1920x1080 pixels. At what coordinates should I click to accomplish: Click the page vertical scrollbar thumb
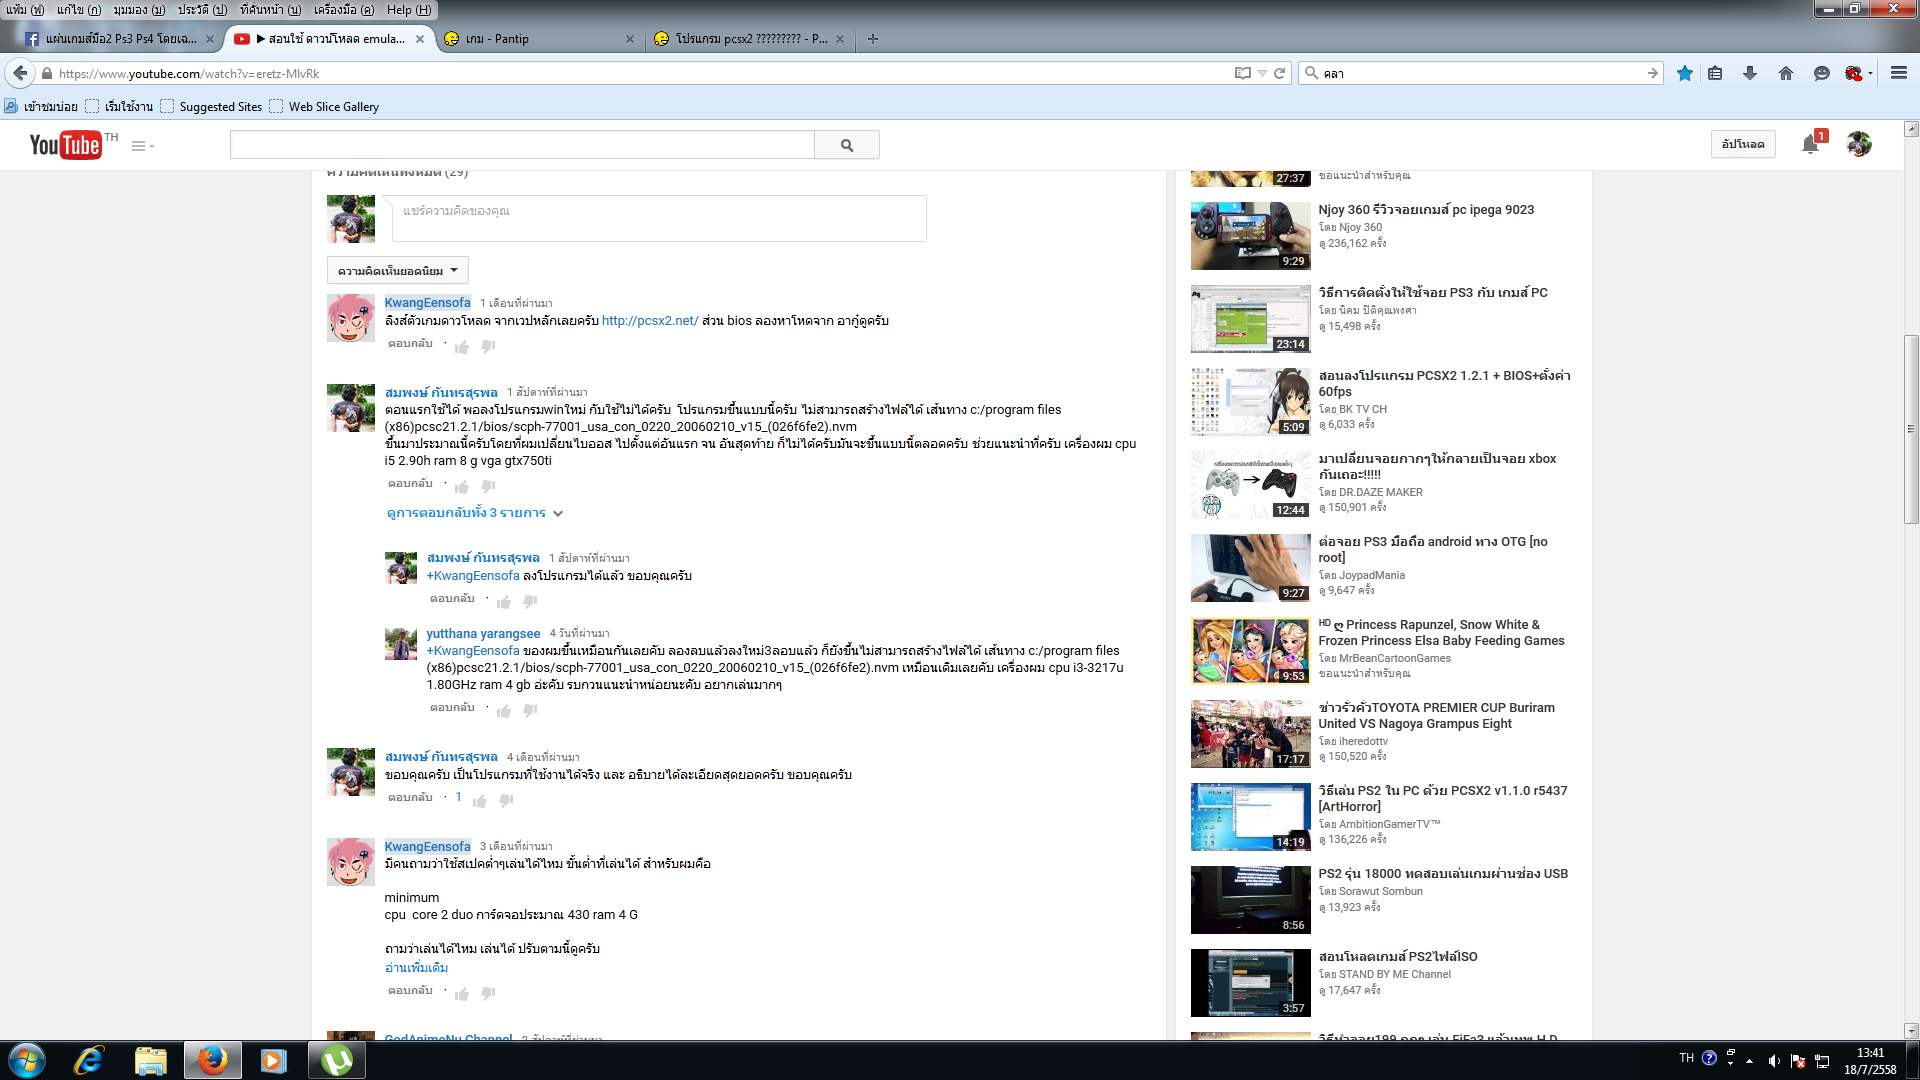point(1911,430)
